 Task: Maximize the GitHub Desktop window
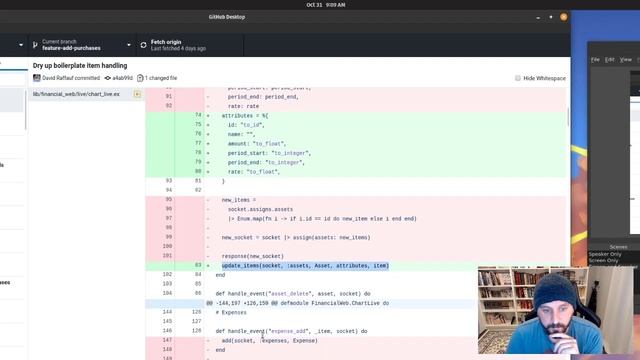[551, 17]
